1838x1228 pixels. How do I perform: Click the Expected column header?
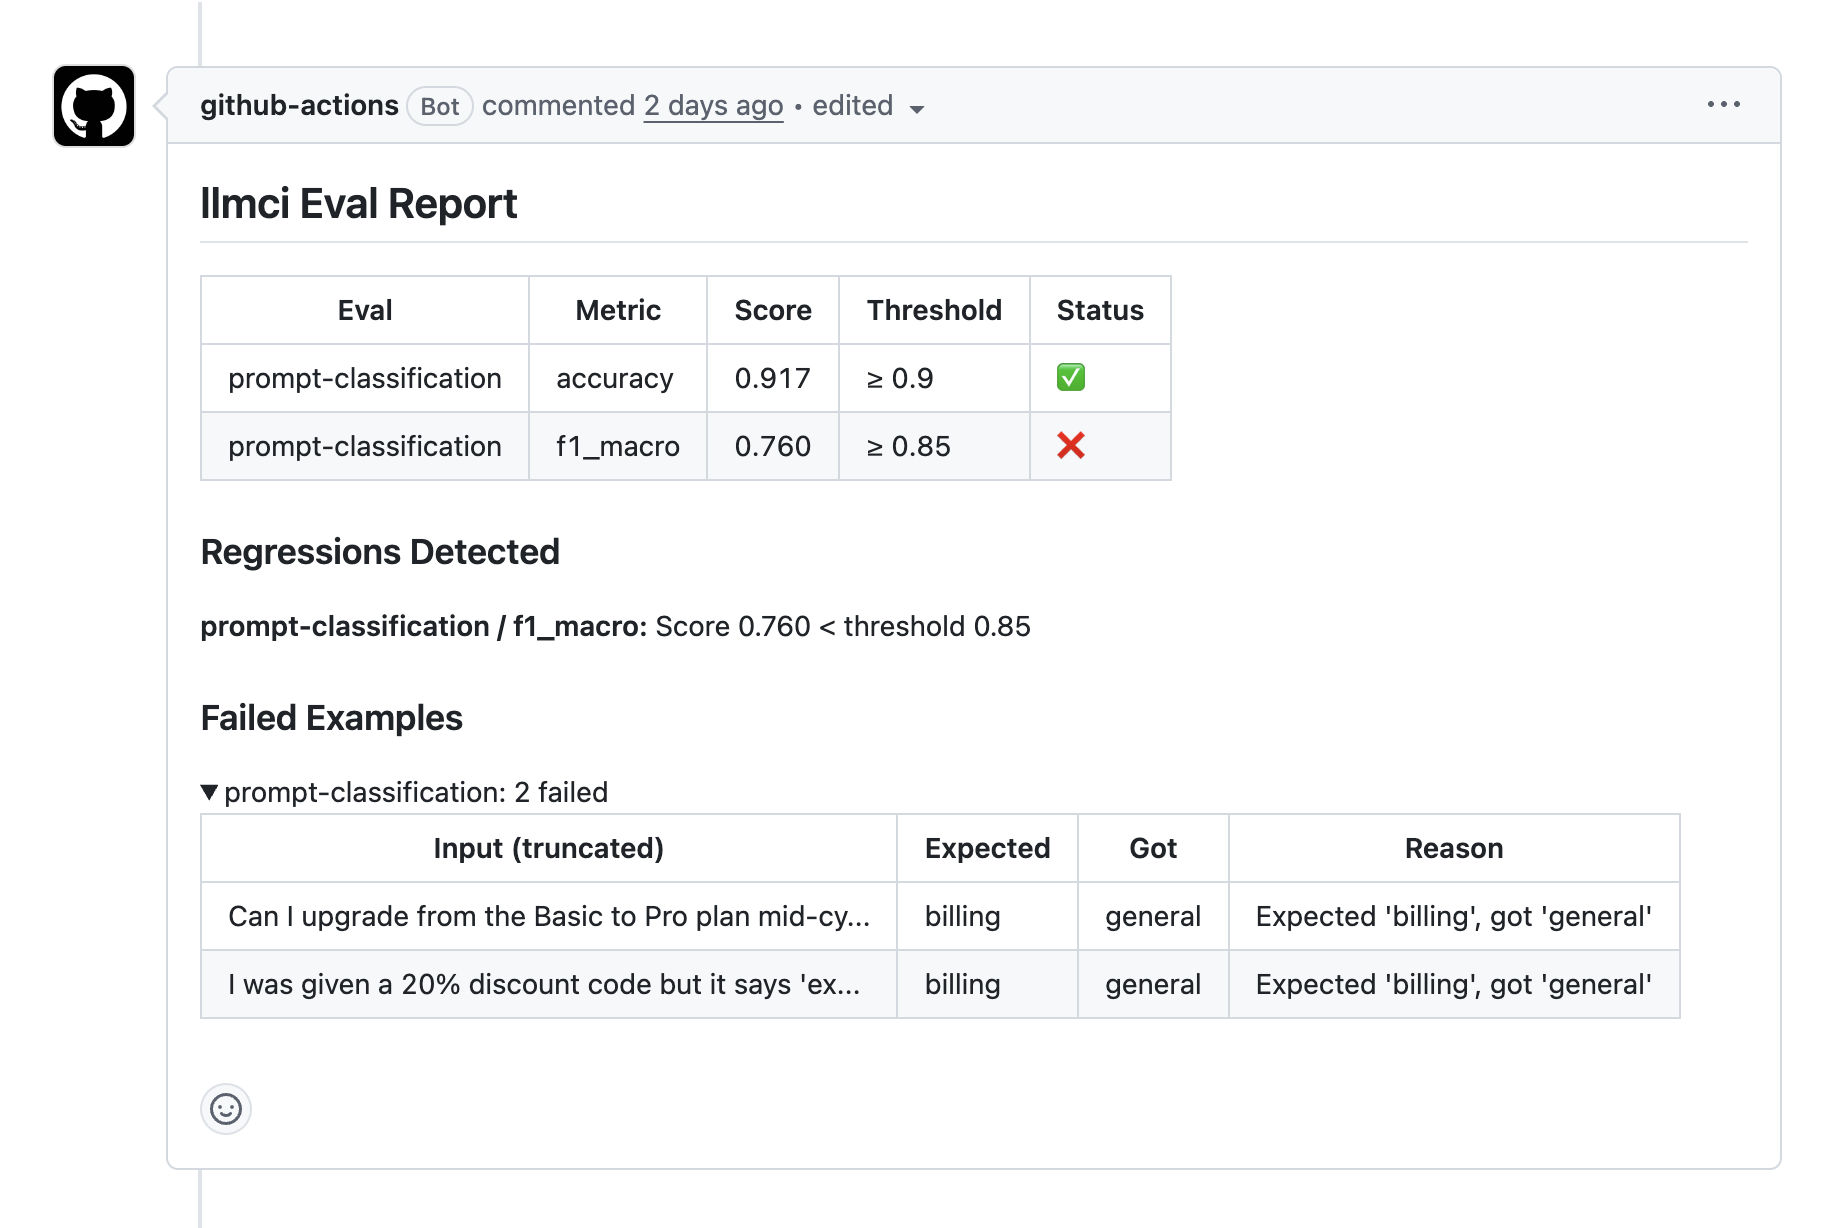click(x=987, y=848)
